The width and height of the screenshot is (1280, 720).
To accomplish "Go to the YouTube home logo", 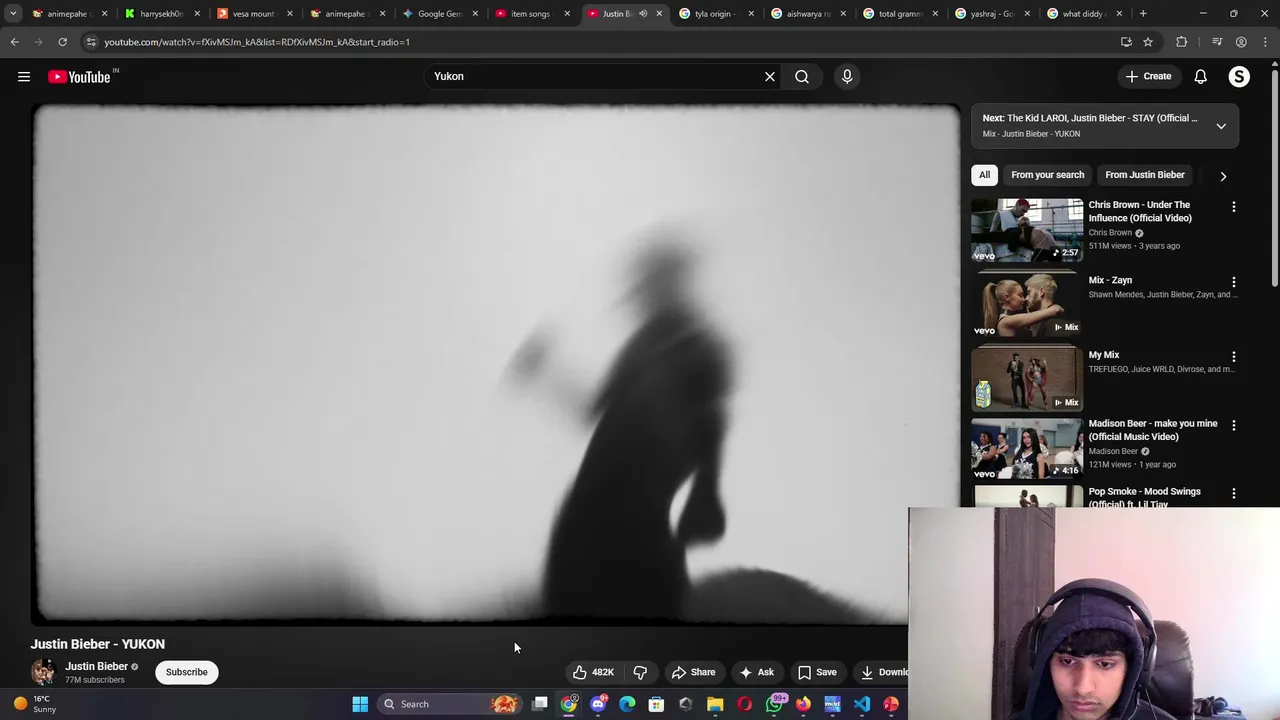I will 79,77.
